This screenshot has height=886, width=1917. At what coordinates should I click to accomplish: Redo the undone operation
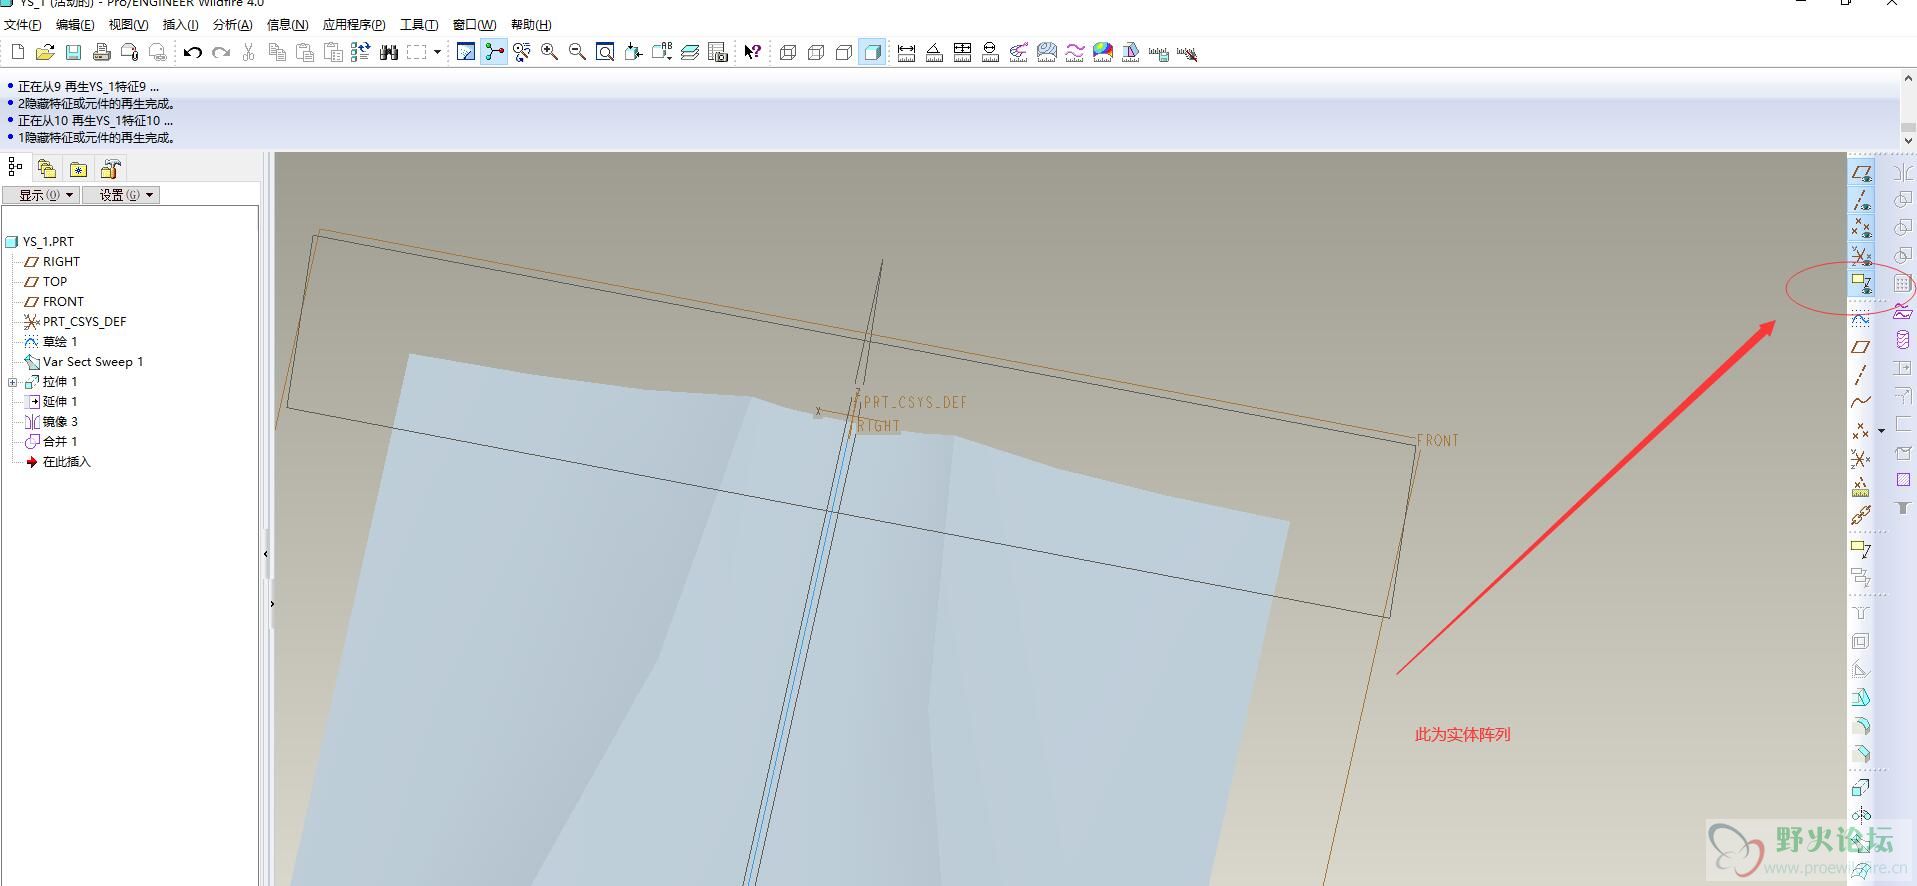tap(221, 52)
